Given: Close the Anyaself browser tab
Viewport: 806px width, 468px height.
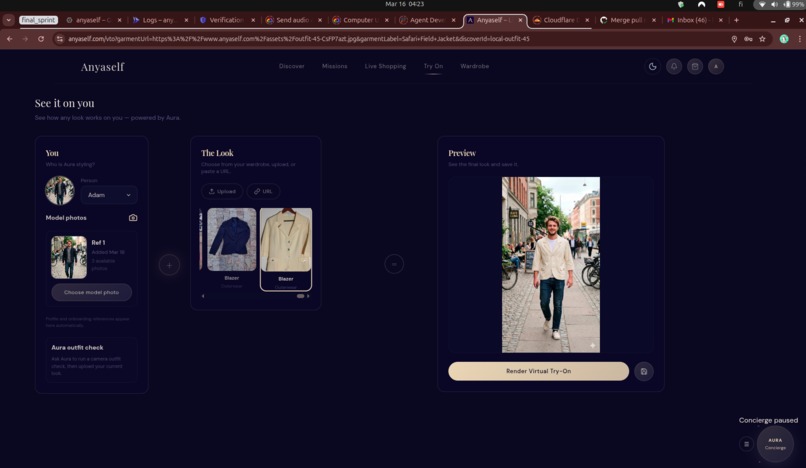Looking at the screenshot, I should [520, 20].
